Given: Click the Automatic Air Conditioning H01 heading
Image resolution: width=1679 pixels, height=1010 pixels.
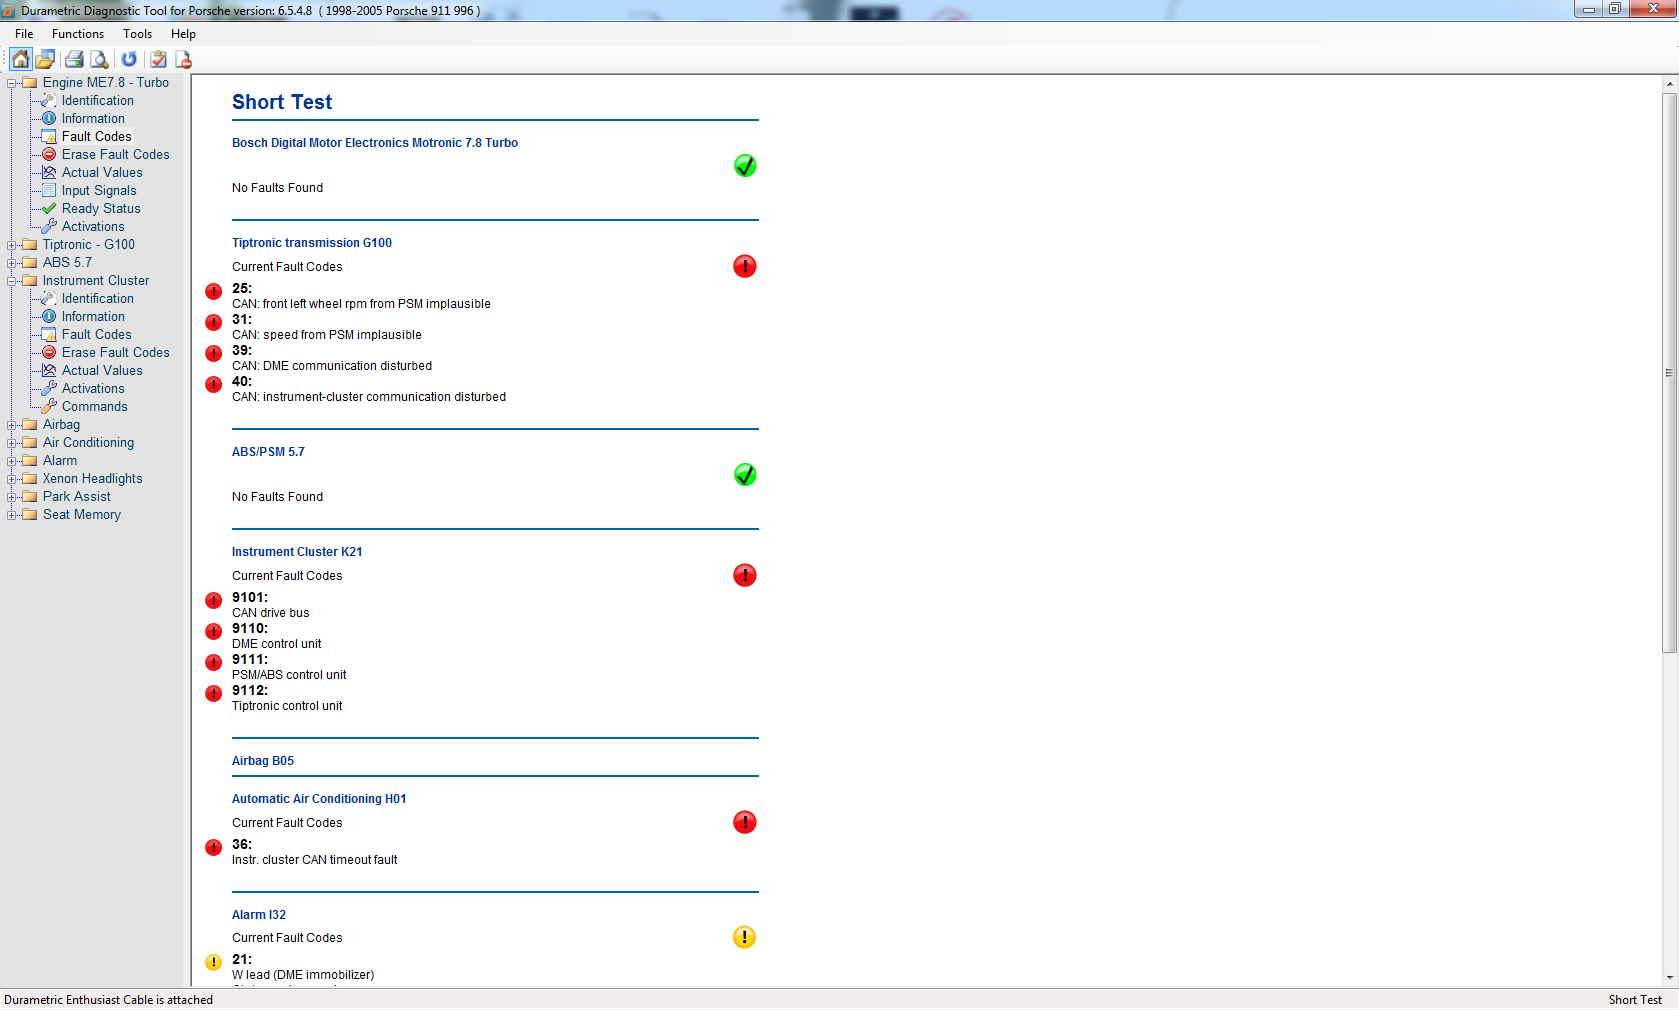Looking at the screenshot, I should (319, 799).
